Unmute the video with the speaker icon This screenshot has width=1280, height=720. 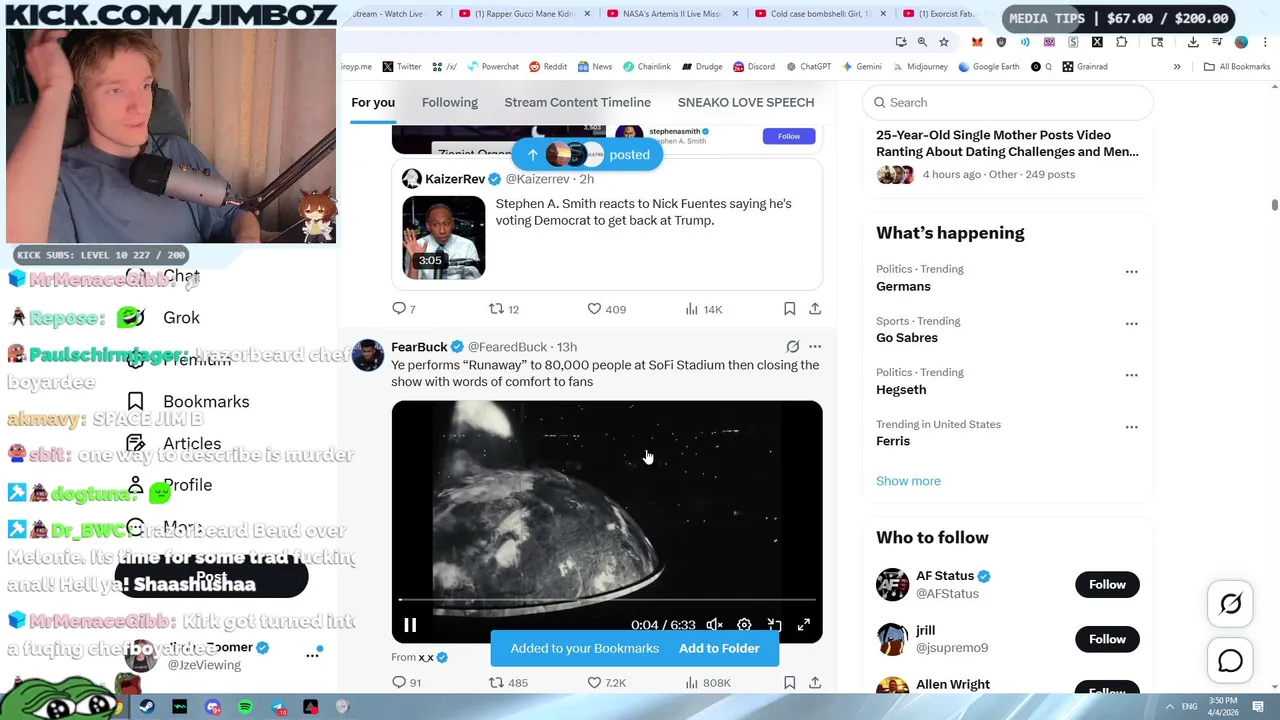point(714,625)
